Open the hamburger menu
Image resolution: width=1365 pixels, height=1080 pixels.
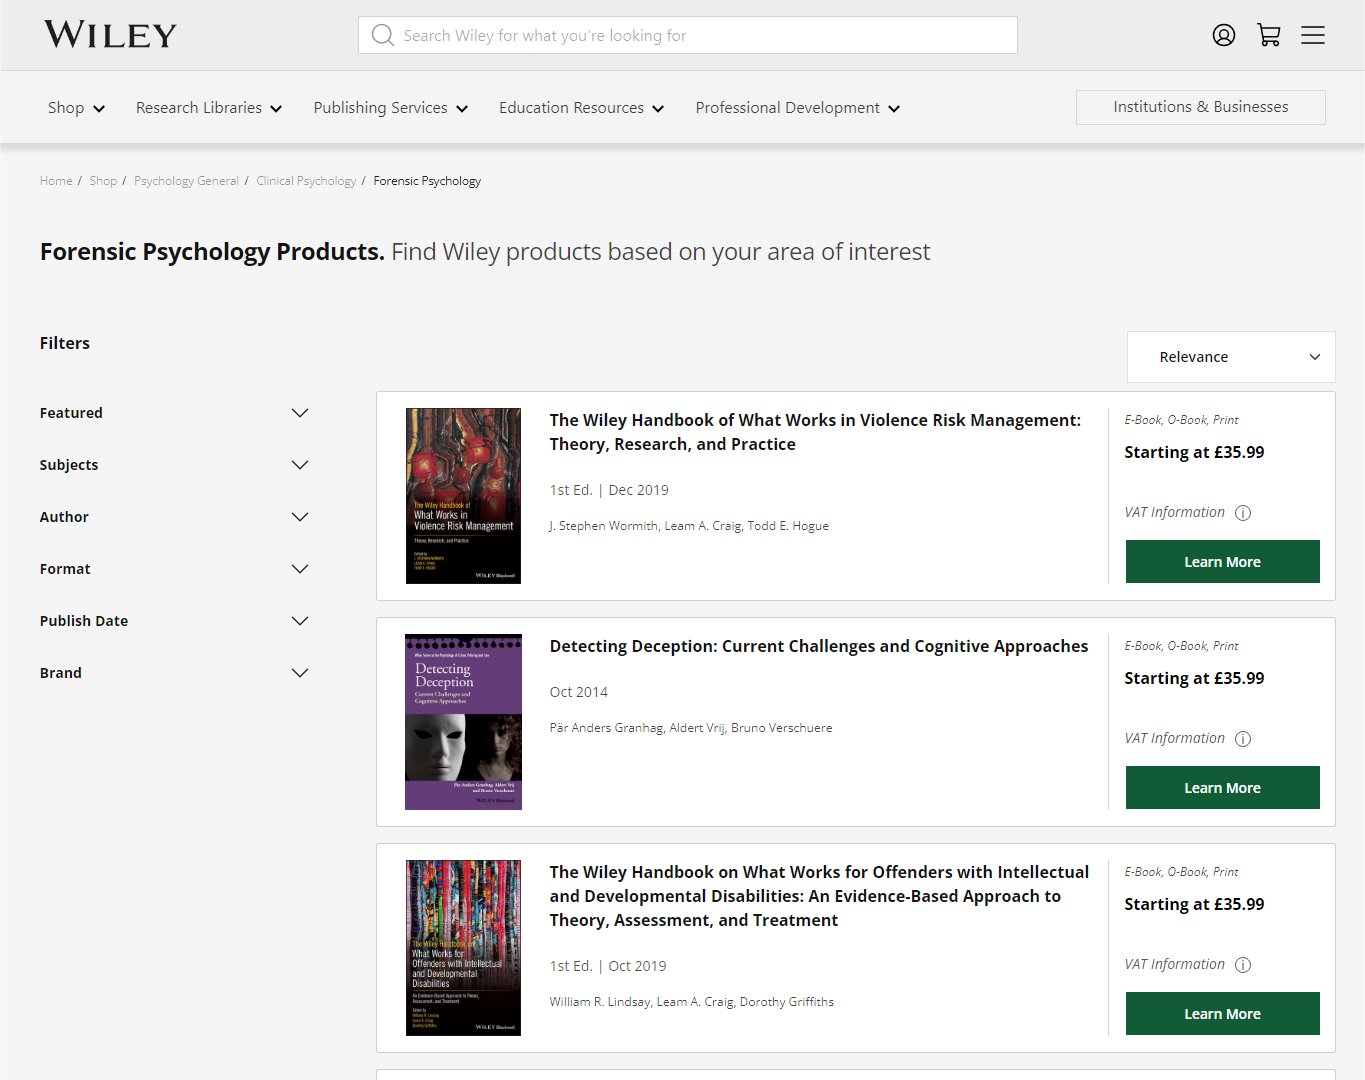[x=1313, y=35]
